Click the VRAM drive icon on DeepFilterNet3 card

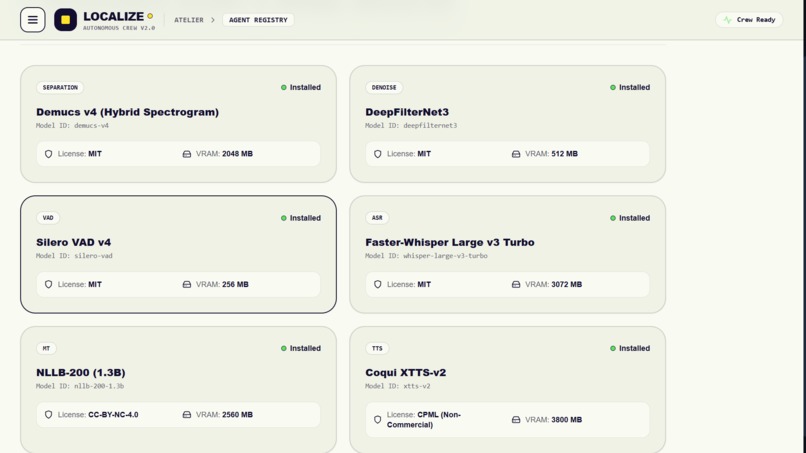pos(516,154)
